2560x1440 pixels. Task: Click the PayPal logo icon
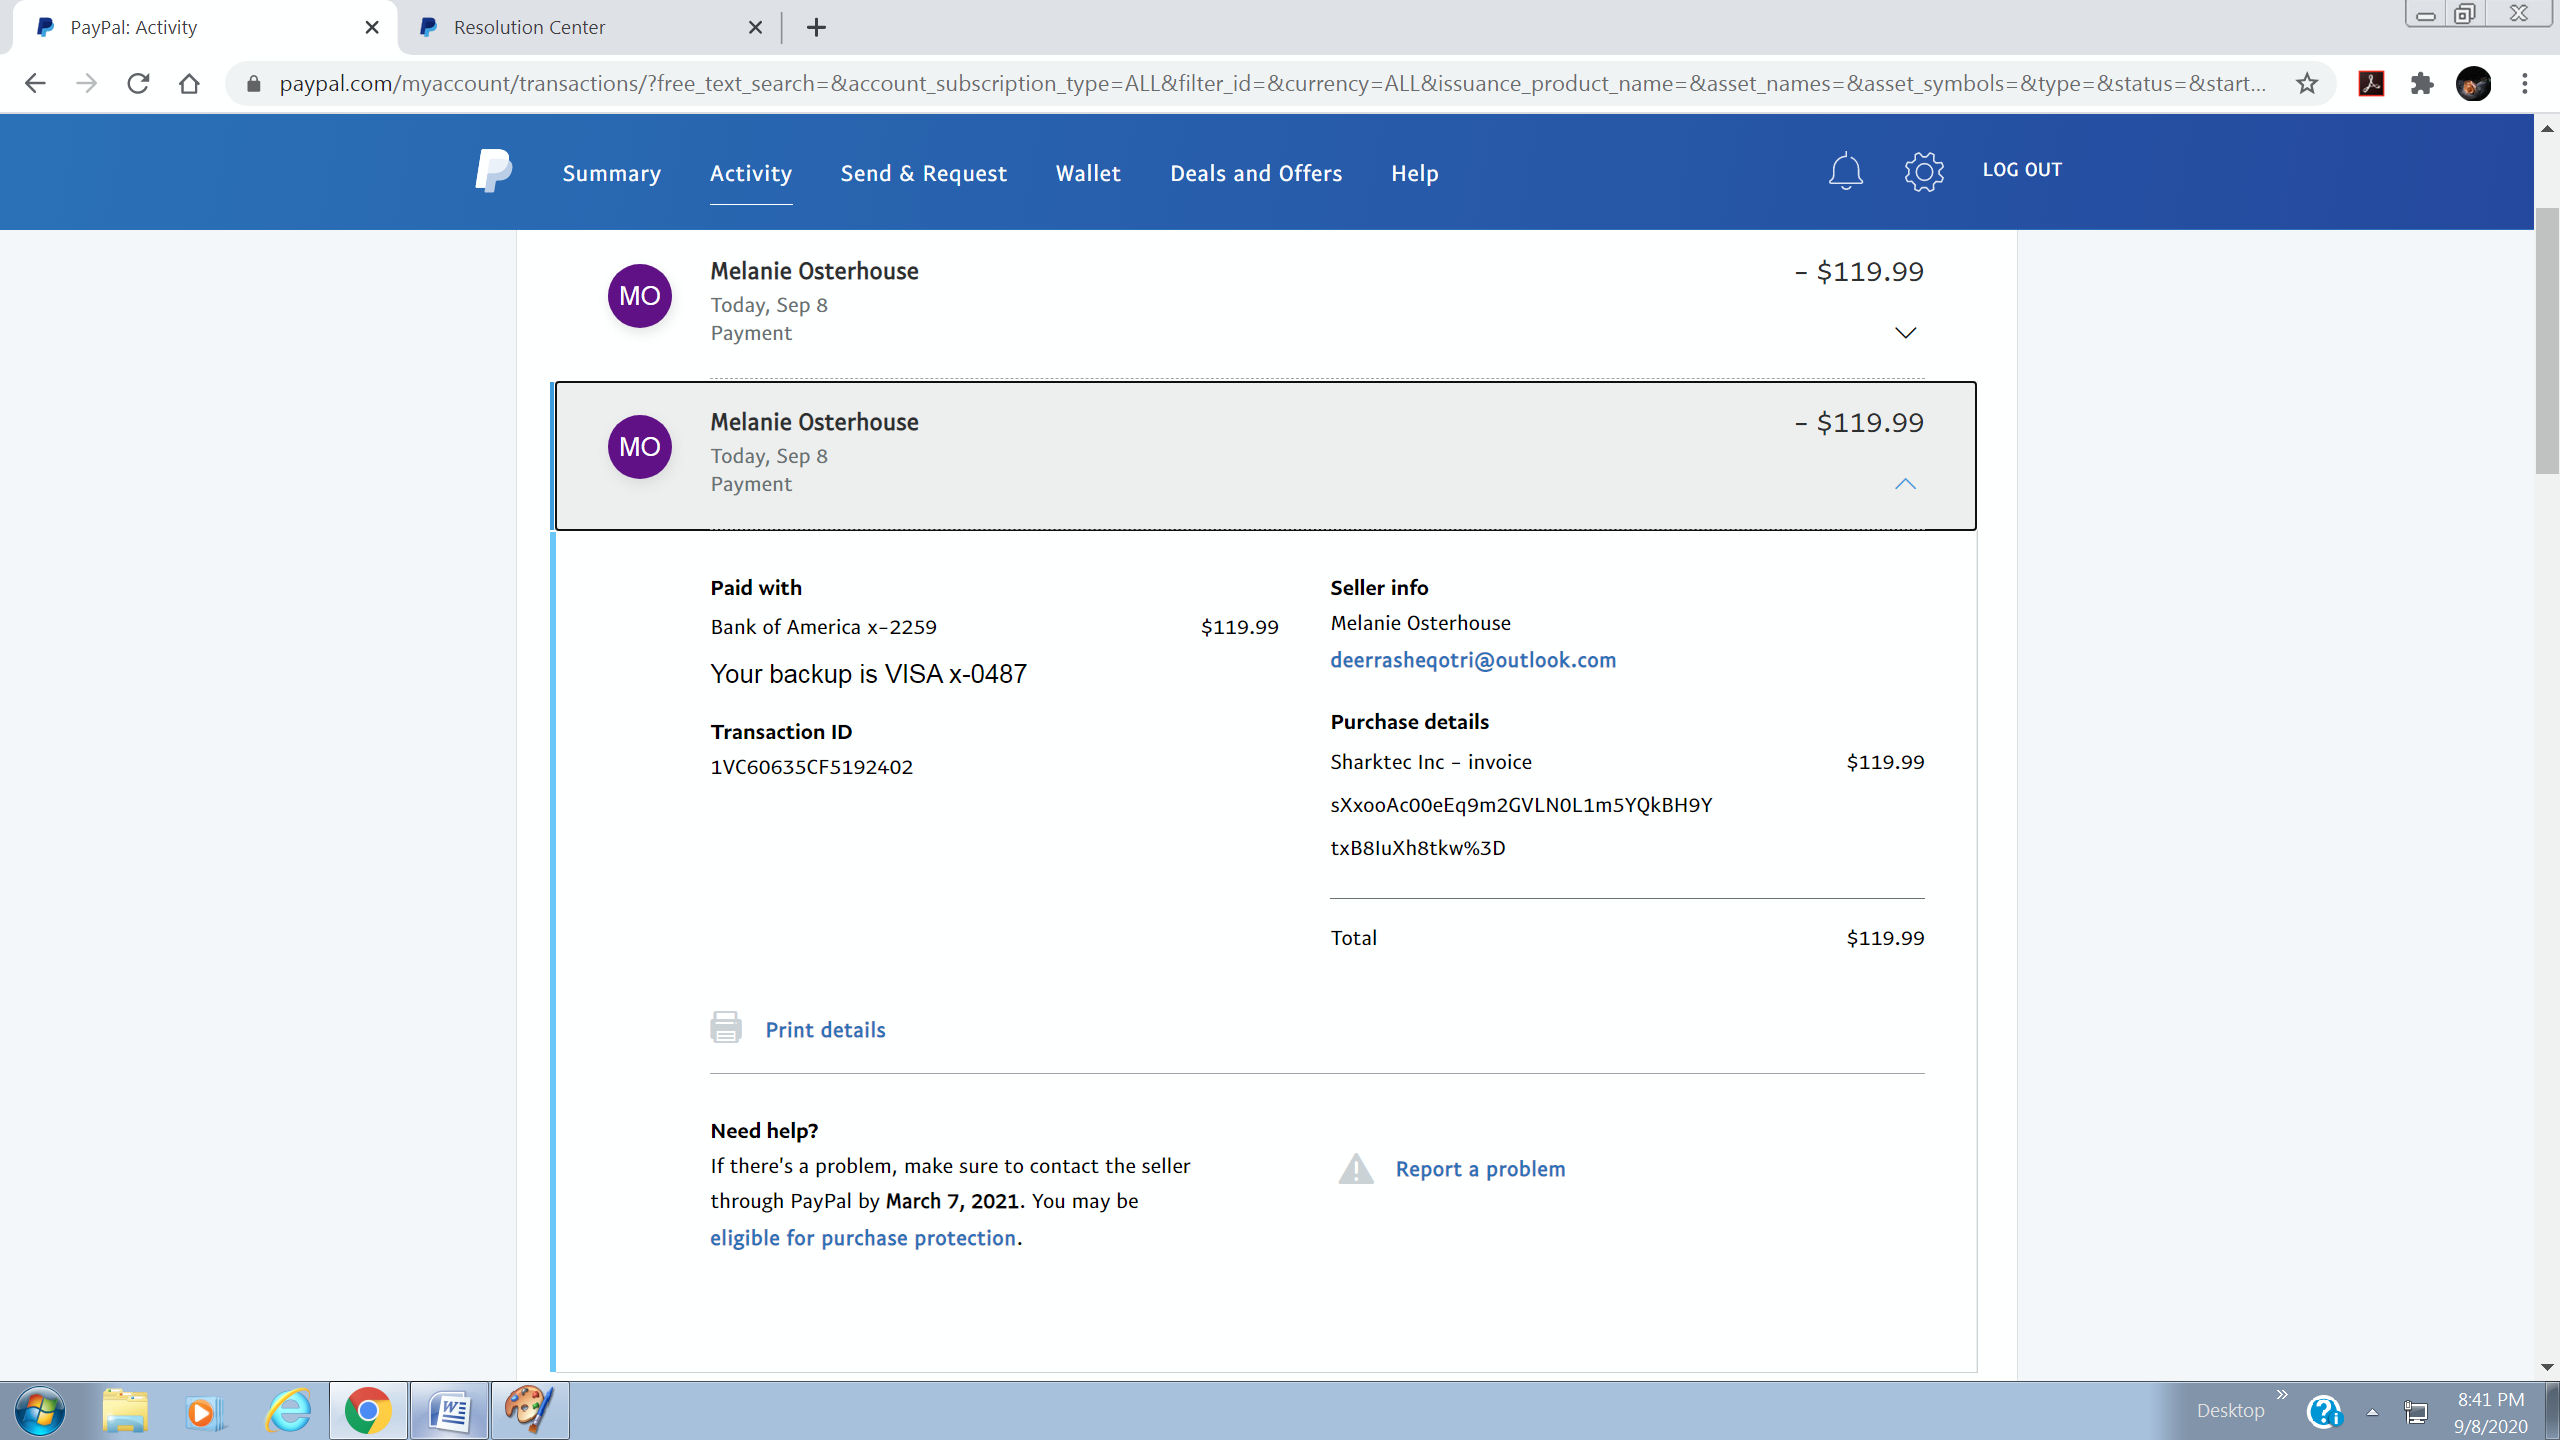coord(493,171)
